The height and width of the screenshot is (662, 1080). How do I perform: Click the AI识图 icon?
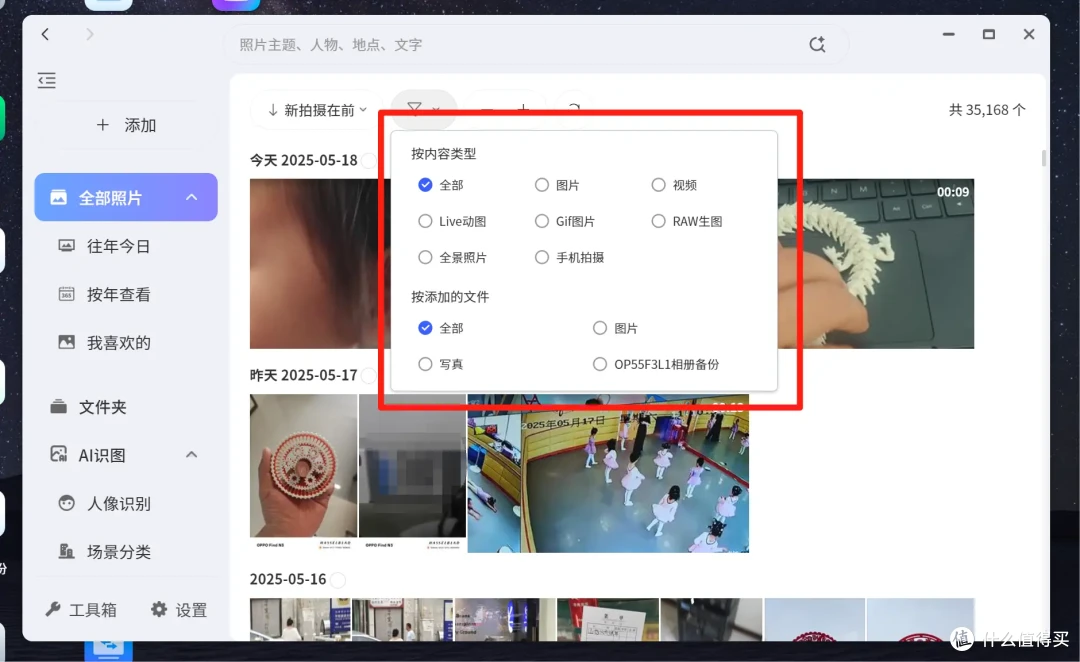pyautogui.click(x=59, y=455)
